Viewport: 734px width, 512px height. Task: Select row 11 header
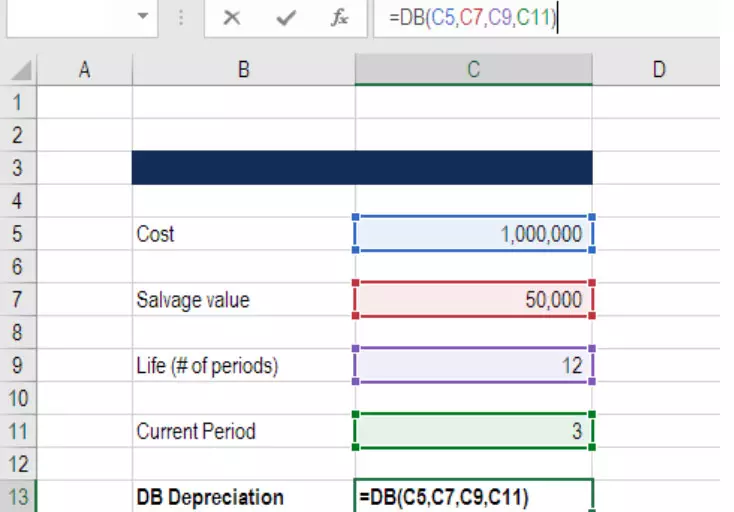[x=18, y=431]
